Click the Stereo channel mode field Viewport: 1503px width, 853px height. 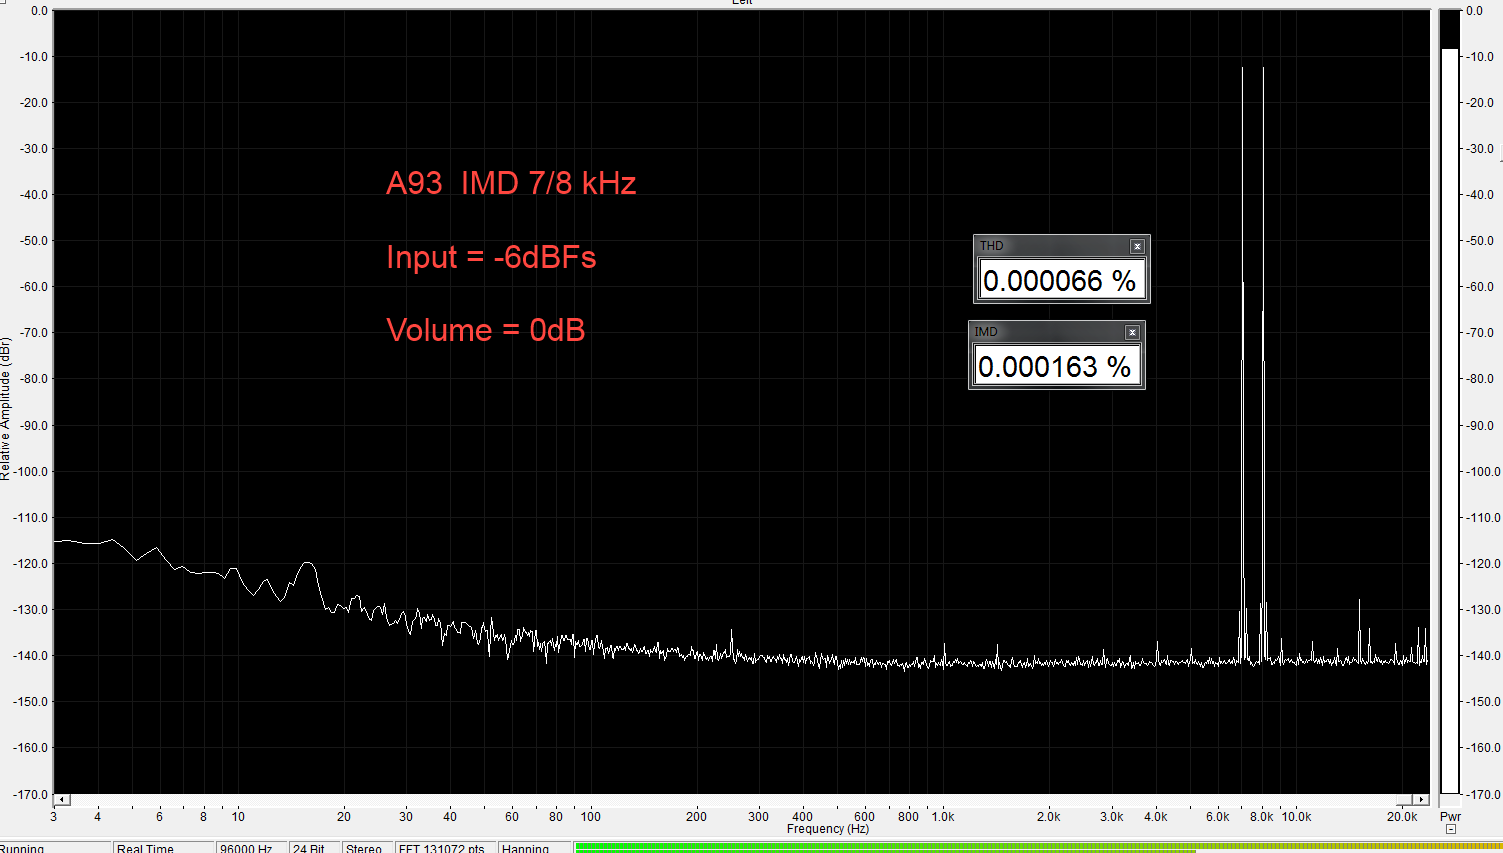[367, 848]
